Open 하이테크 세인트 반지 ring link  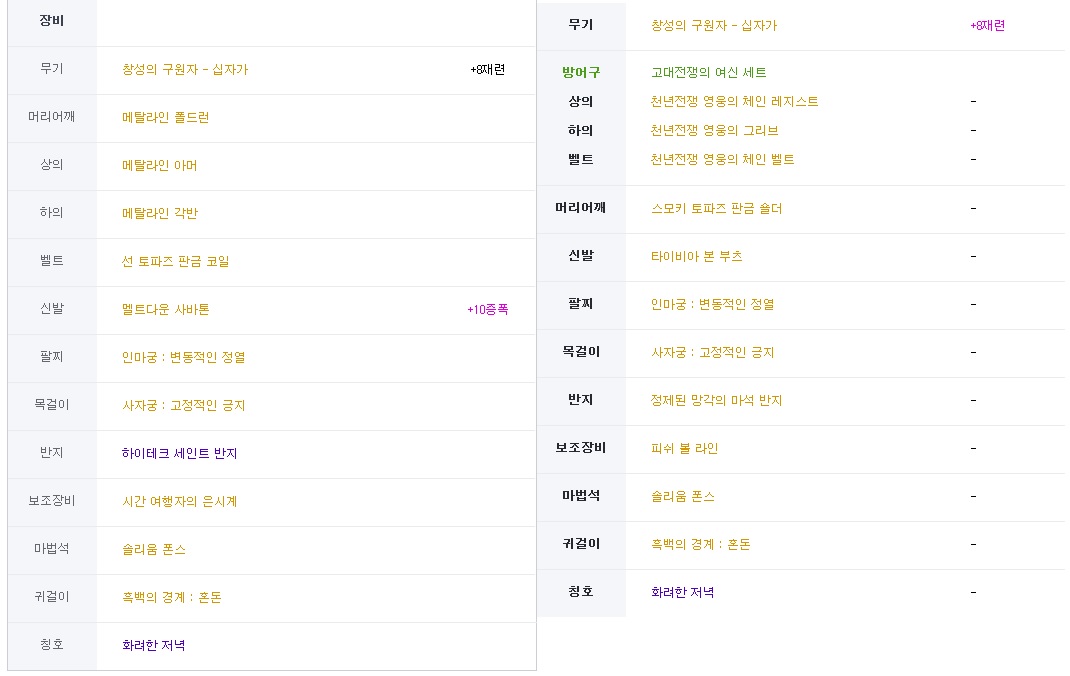pos(179,453)
